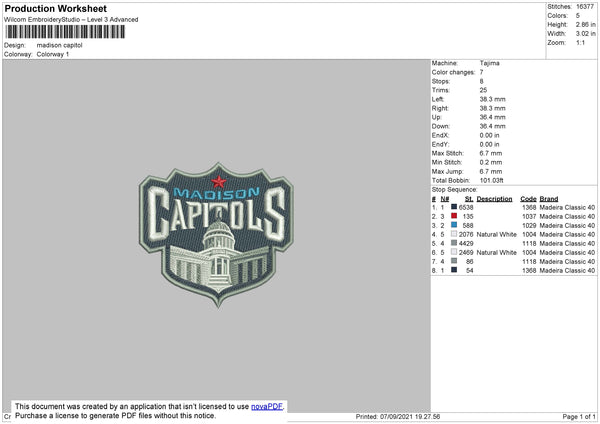Click the barcode under Wilcom EmbroideryStudio

click(65, 32)
